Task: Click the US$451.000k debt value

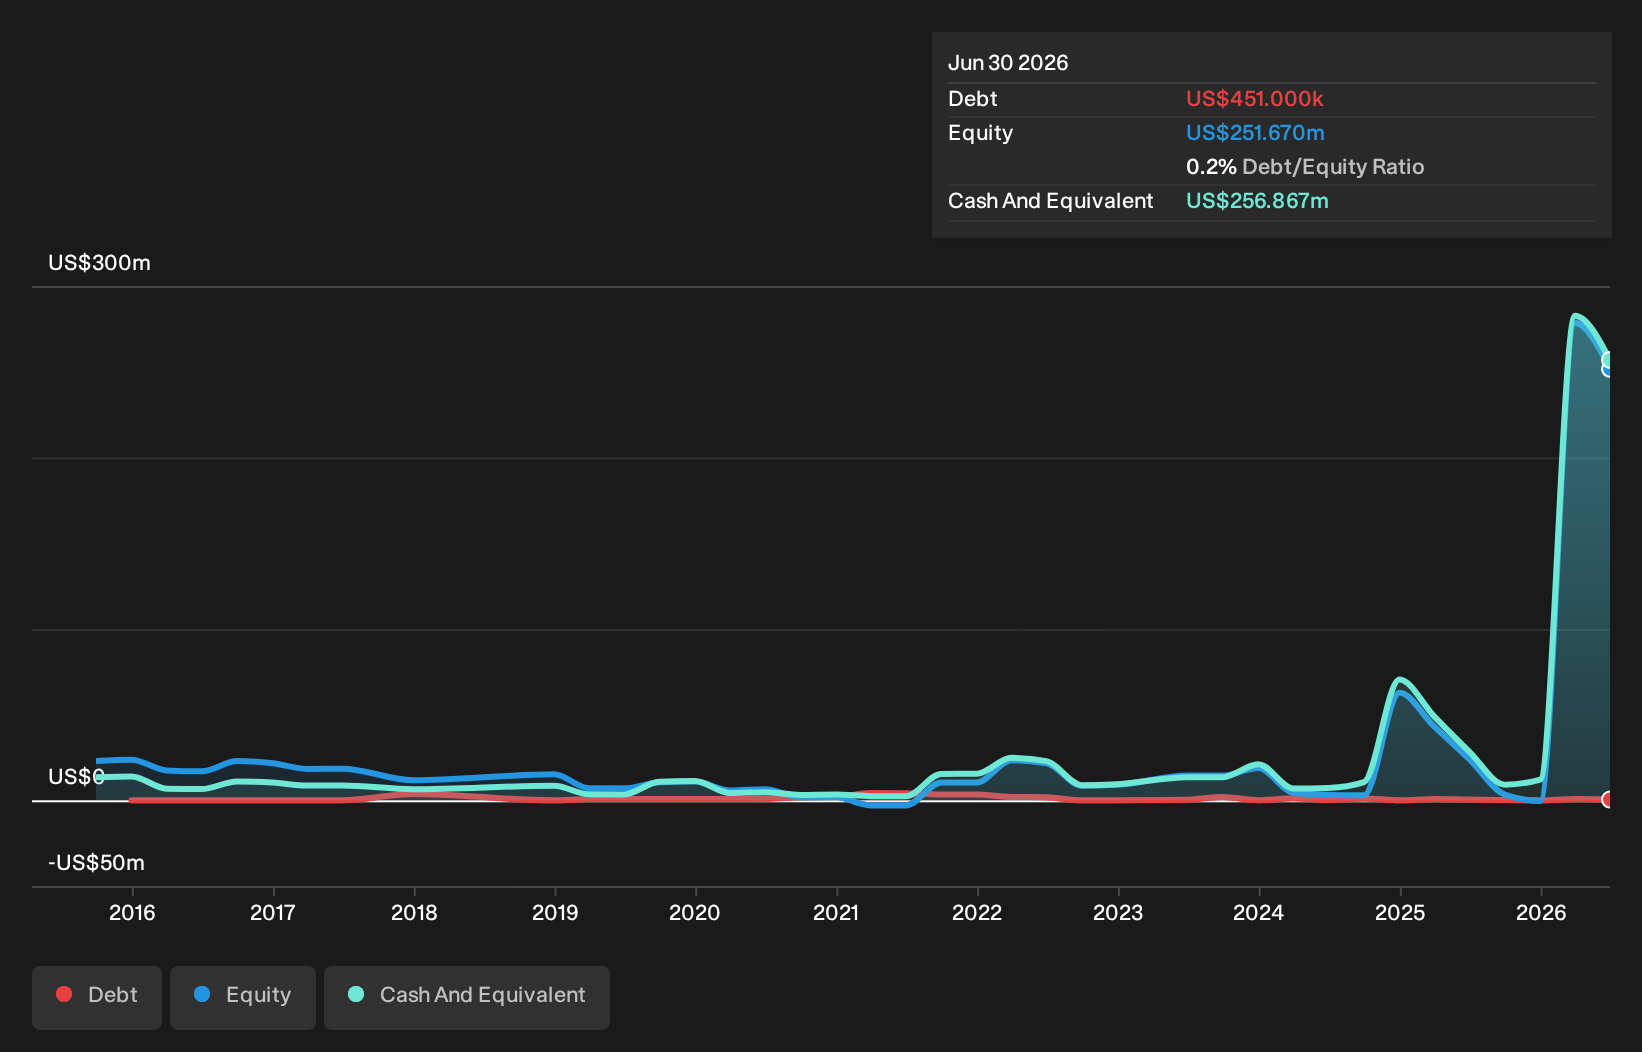Action: pos(1254,99)
